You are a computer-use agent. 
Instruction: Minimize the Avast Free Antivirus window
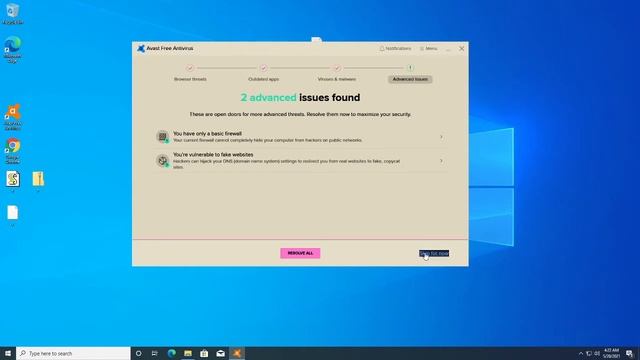[x=449, y=49]
